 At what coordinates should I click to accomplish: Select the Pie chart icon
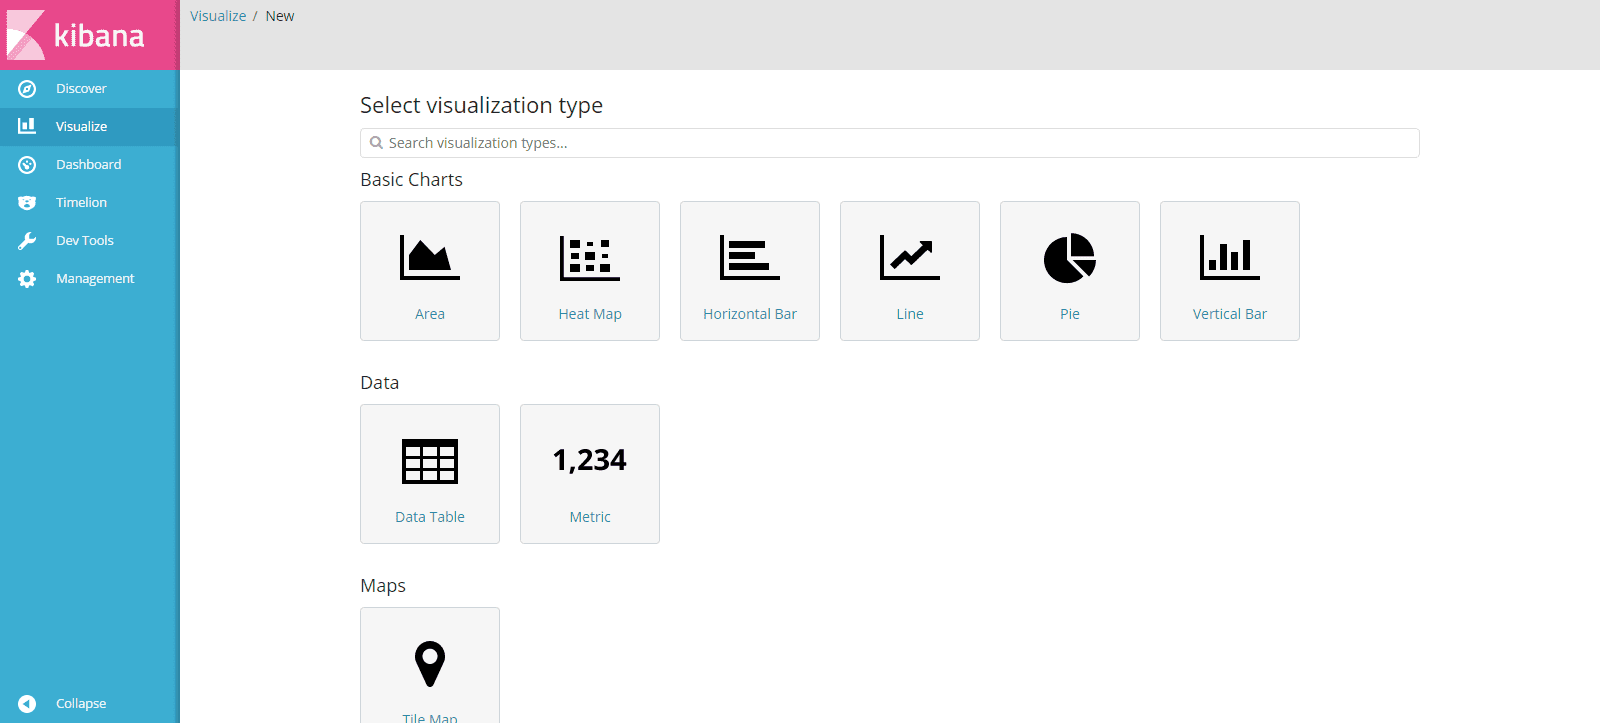point(1070,258)
